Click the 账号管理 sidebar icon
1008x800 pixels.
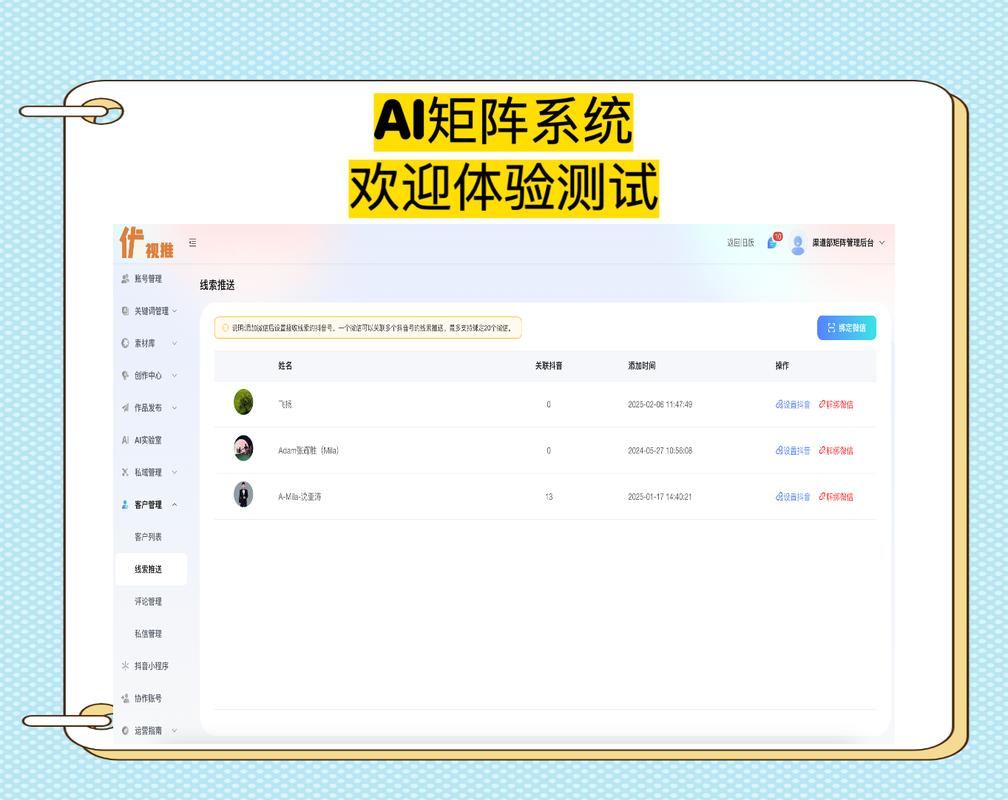[125, 278]
